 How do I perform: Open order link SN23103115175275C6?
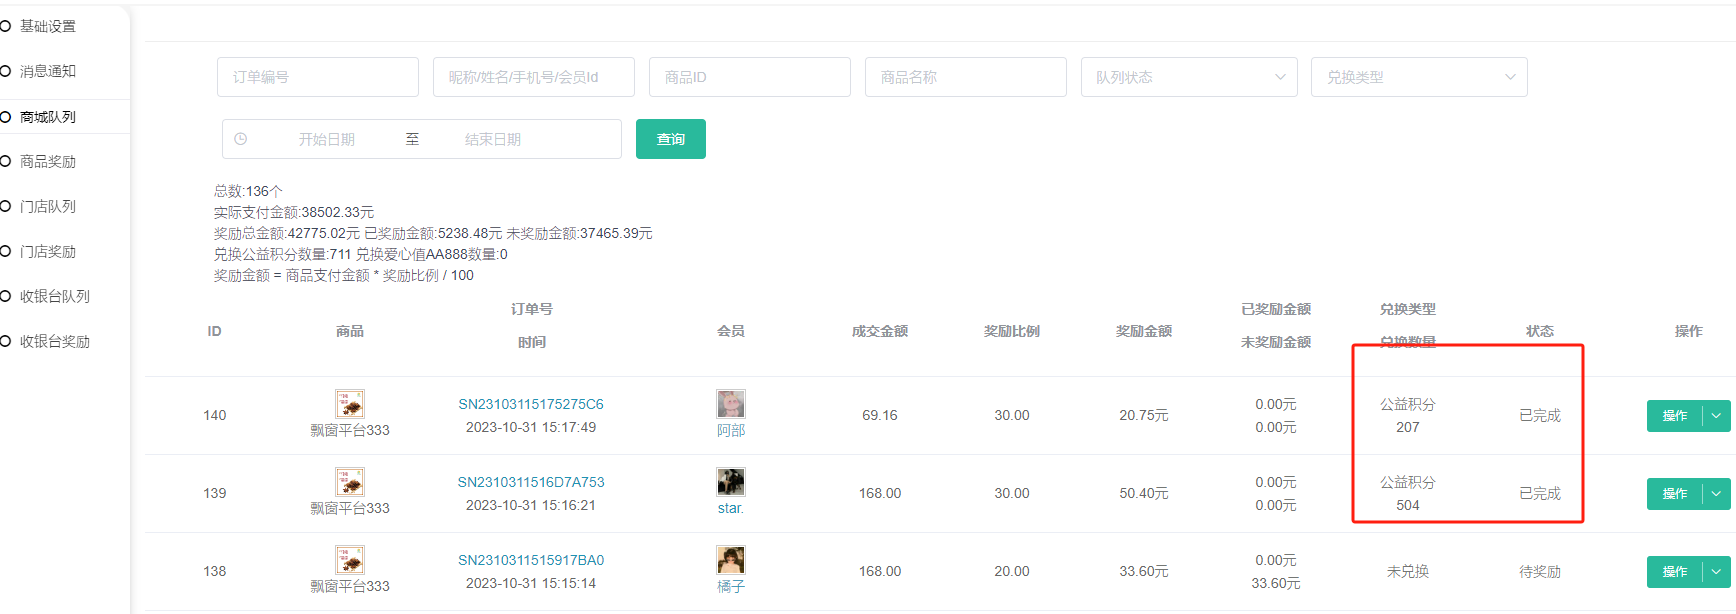click(x=530, y=404)
